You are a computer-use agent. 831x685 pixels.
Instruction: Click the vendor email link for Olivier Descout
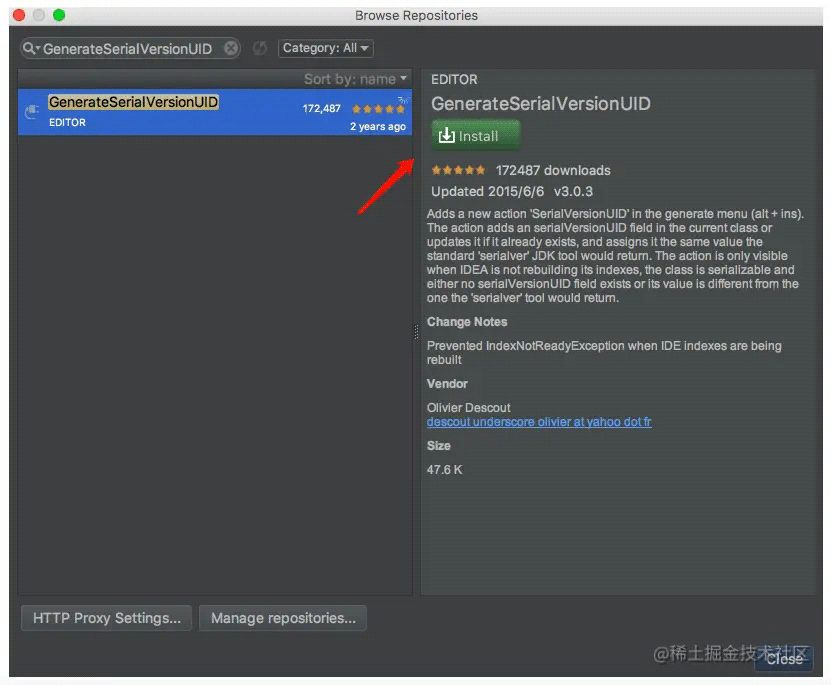point(539,422)
